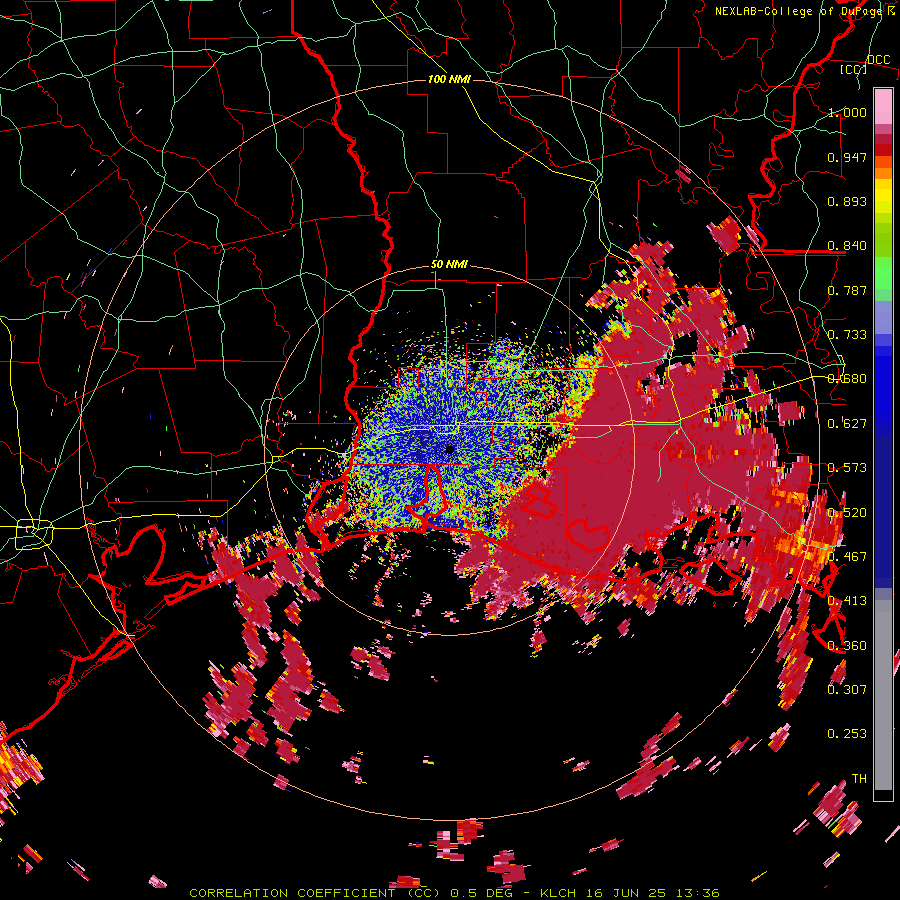Click the TH label at legend bottom
Image resolution: width=900 pixels, height=900 pixels.
[859, 779]
